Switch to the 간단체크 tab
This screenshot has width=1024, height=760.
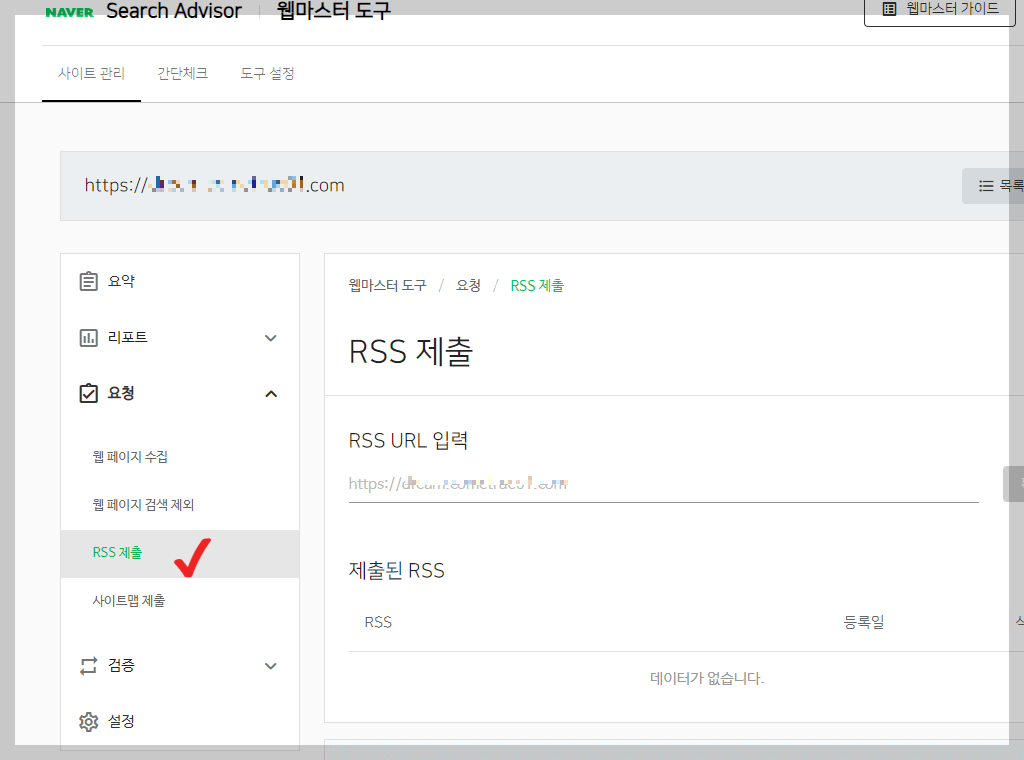click(183, 73)
